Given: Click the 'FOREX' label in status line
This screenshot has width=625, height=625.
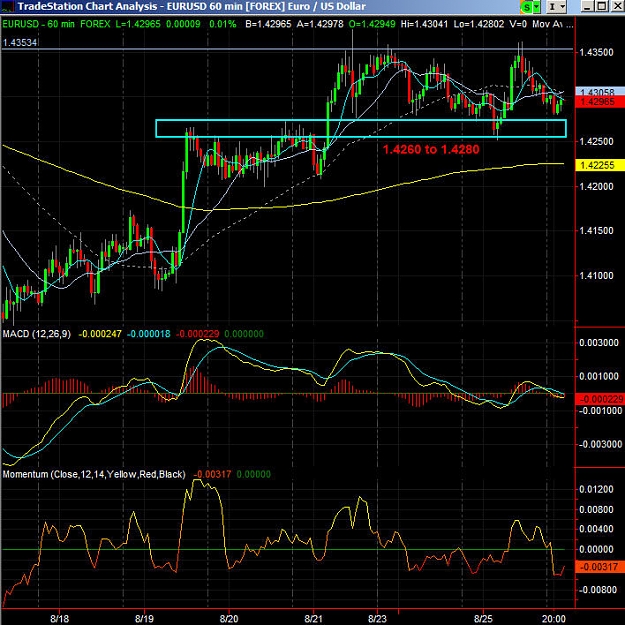Looking at the screenshot, I should click(x=95, y=24).
